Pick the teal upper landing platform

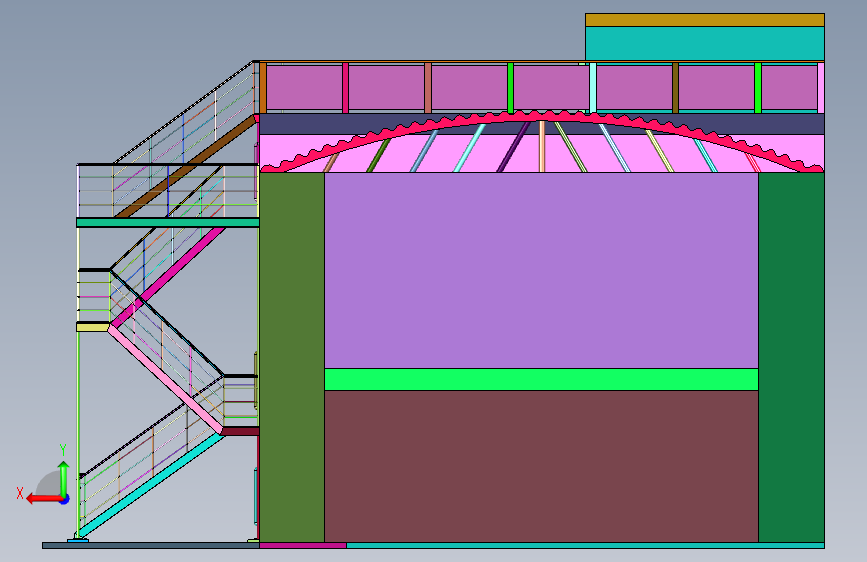[168, 222]
